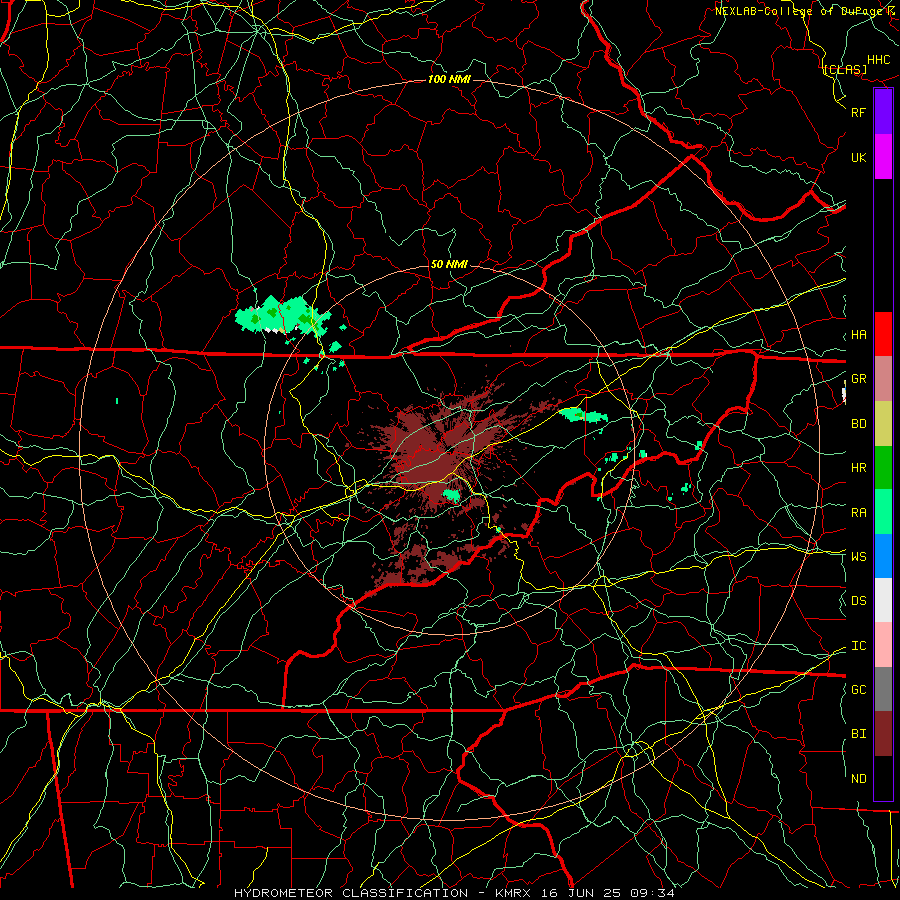
Task: Click the DS white legend swatch
Action: click(883, 600)
